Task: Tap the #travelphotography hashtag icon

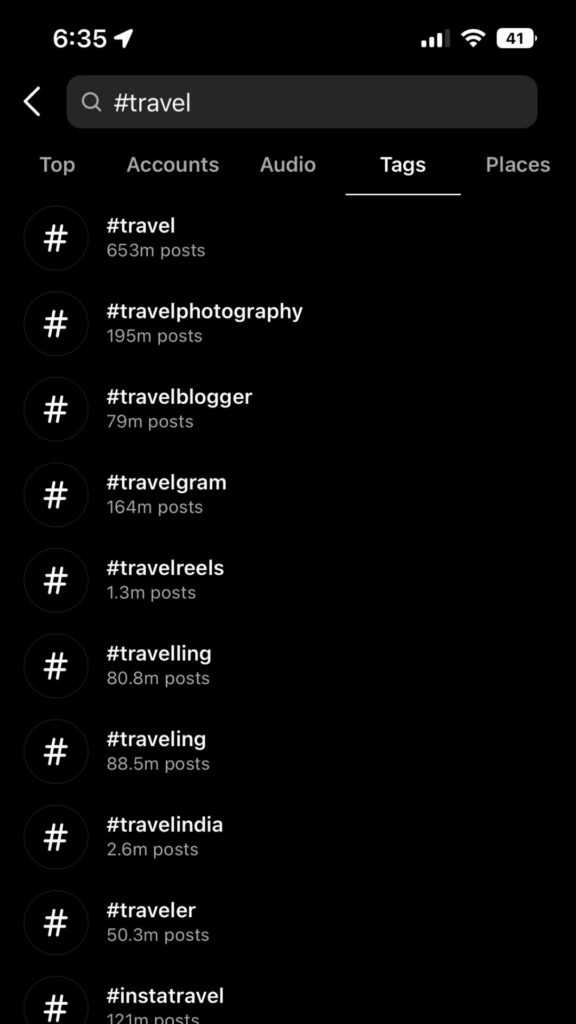Action: pyautogui.click(x=56, y=324)
